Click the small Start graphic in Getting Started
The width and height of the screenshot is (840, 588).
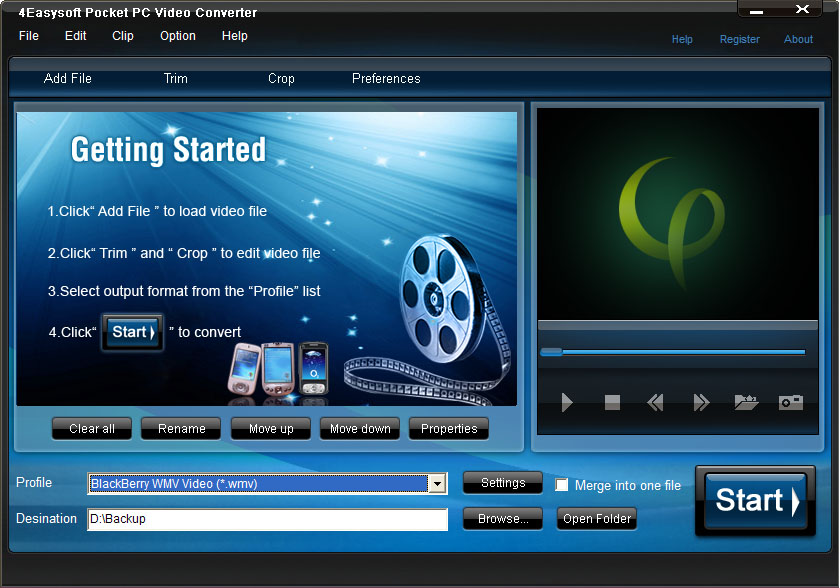click(133, 332)
